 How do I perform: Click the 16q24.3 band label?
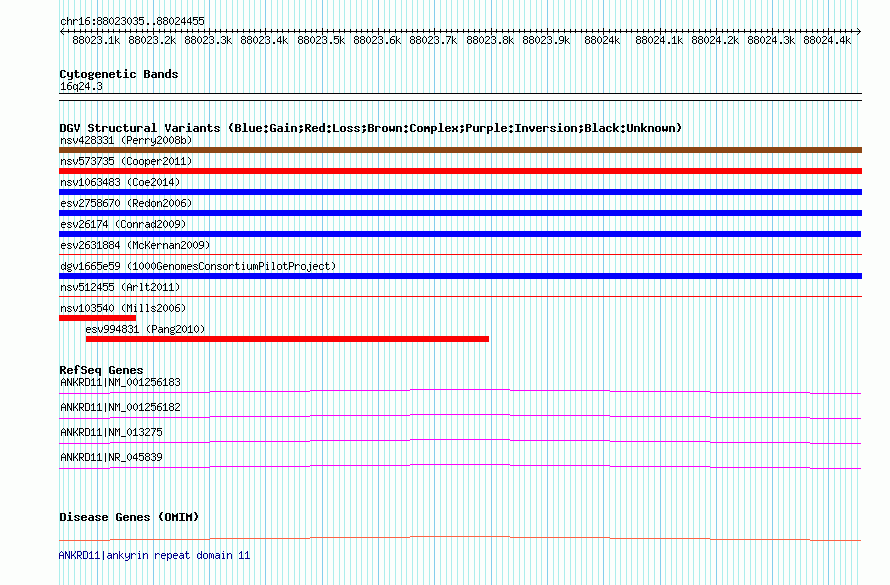[81, 87]
